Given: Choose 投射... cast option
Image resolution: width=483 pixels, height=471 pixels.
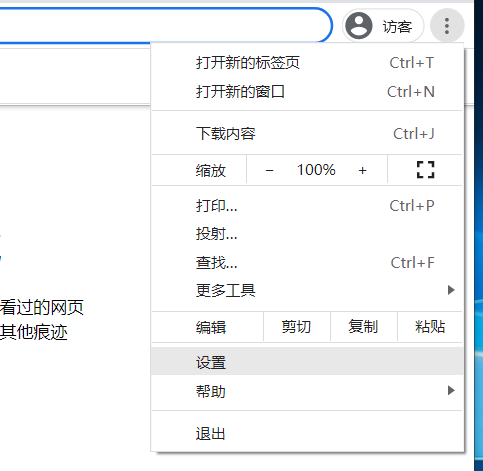Looking at the screenshot, I should [x=307, y=234].
